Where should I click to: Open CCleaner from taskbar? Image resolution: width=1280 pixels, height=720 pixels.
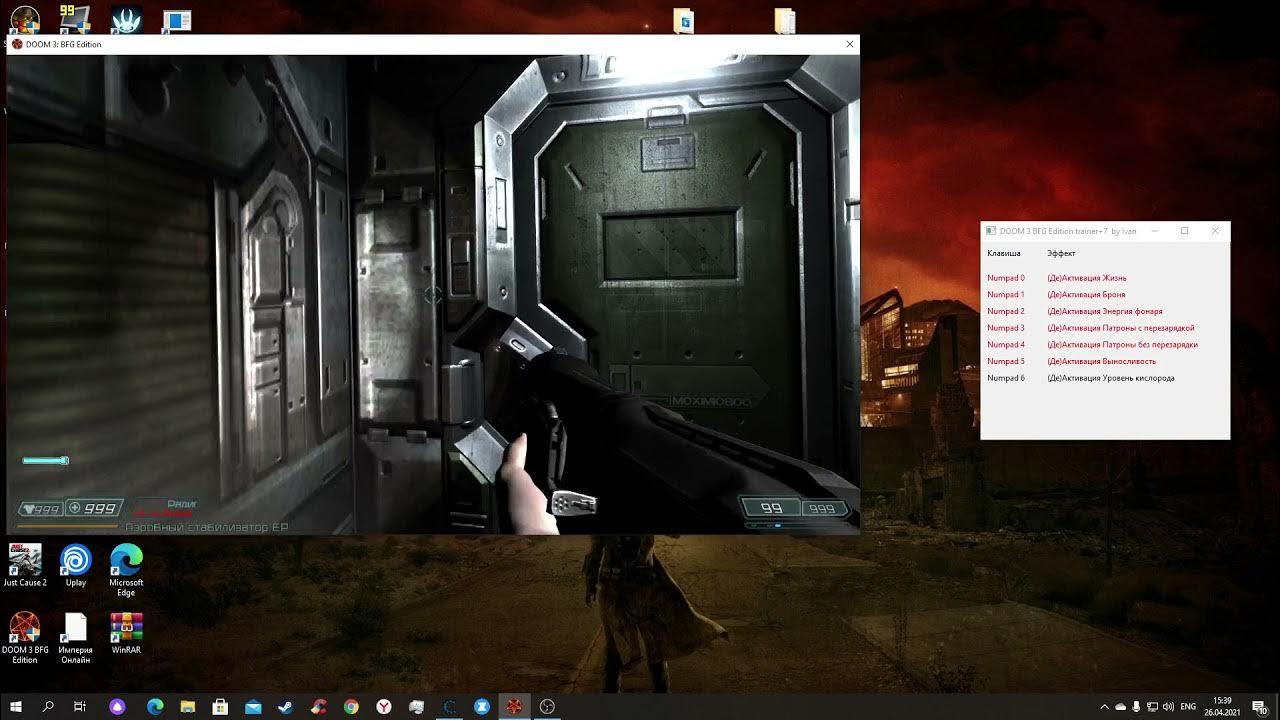tap(318, 706)
